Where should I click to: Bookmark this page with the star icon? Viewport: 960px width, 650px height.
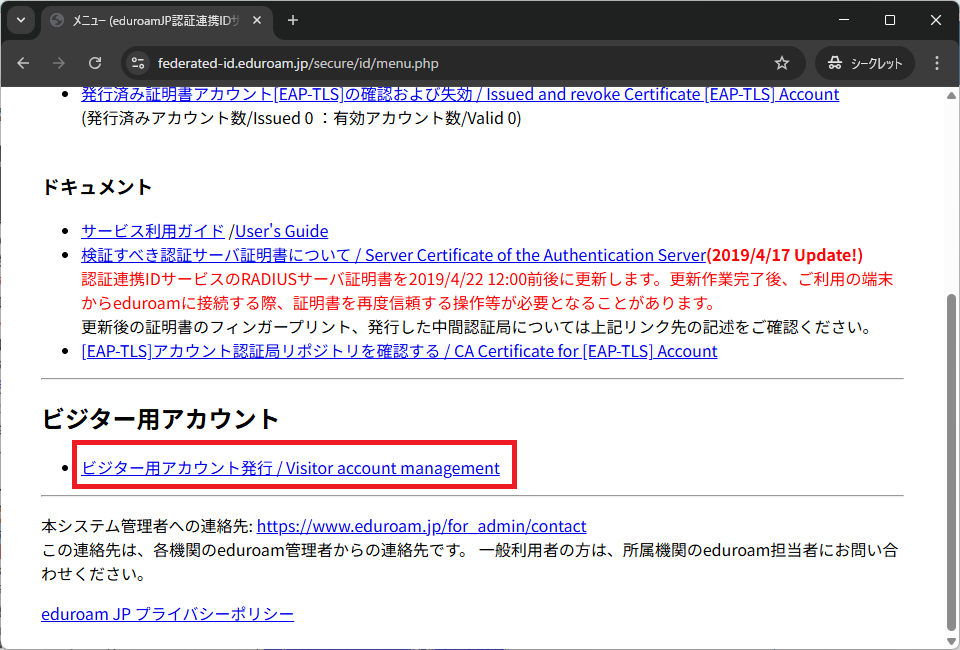(782, 63)
